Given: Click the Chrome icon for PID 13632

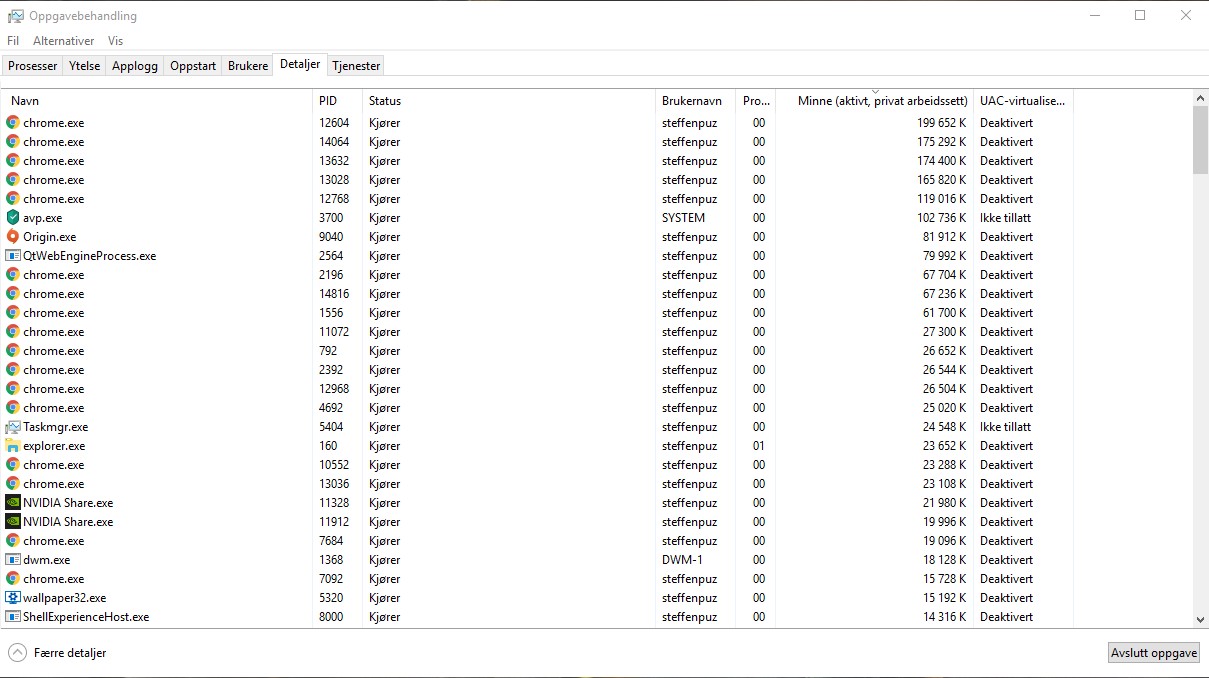Looking at the screenshot, I should [13, 160].
